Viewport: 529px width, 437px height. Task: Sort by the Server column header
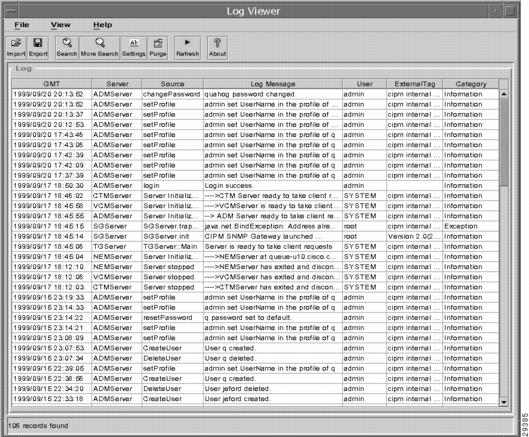tap(117, 84)
